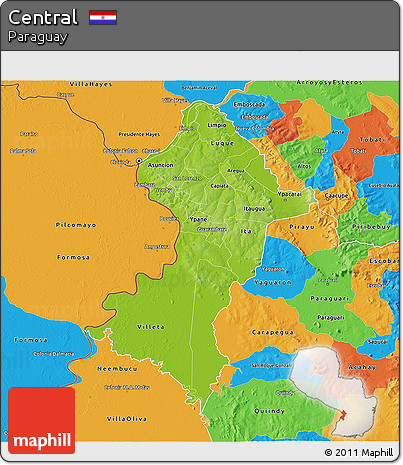
Task: Open the Paraguay locator inset map
Action: (x=334, y=391)
